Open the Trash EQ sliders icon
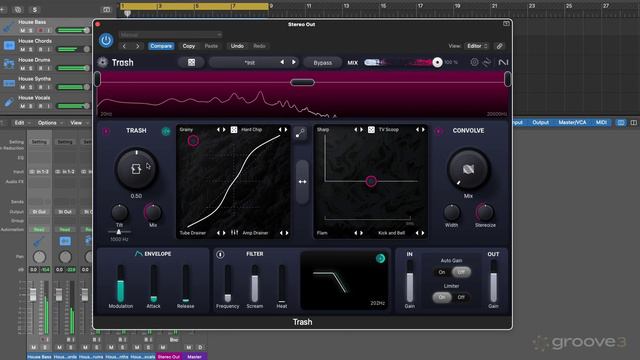The height and width of the screenshot is (360, 640). tap(234, 233)
